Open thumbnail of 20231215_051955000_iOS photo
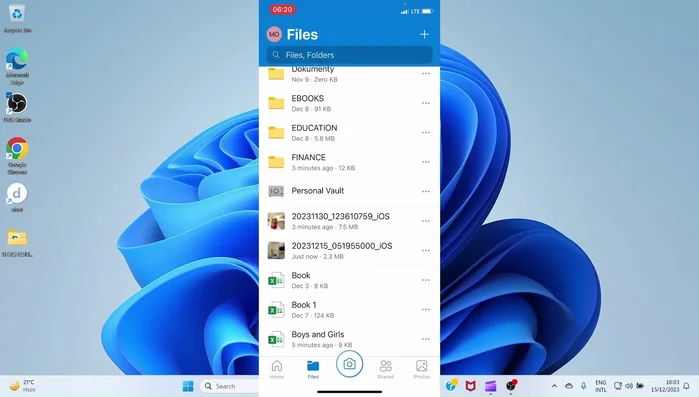This screenshot has height=397, width=699. 276,250
